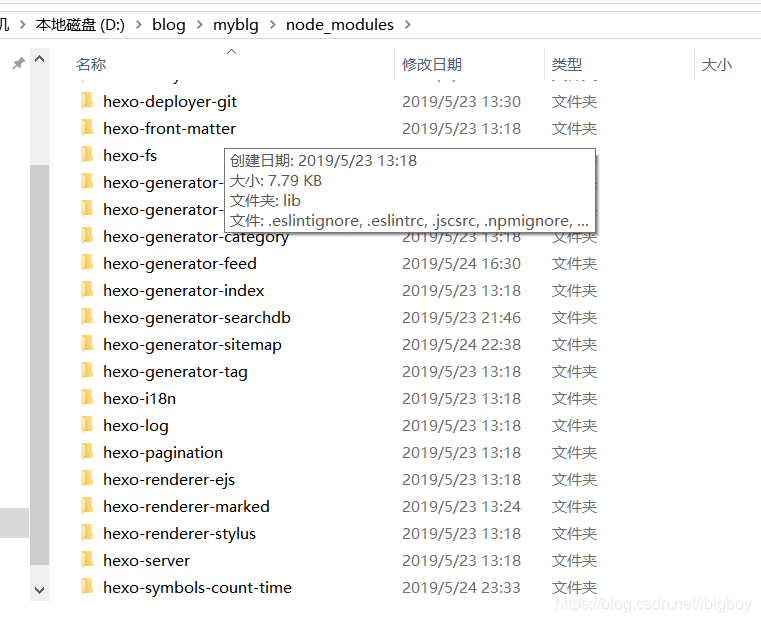Select the hexo-symbols-count-time folder name
This screenshot has width=761, height=622.
click(x=197, y=588)
